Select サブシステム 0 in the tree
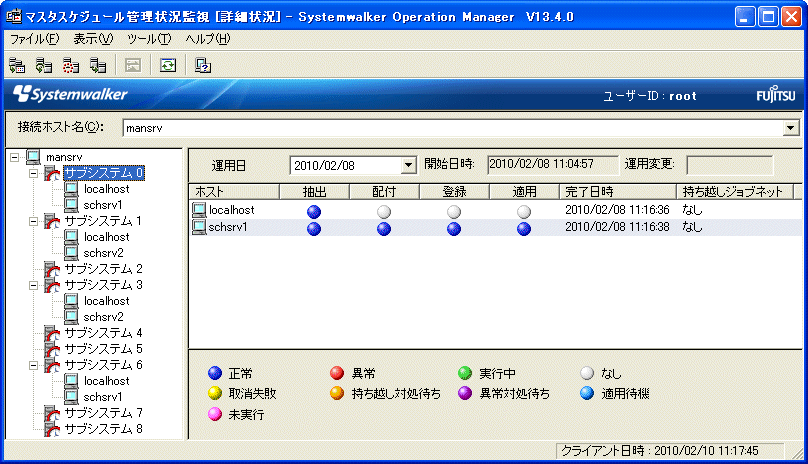 [x=104, y=173]
